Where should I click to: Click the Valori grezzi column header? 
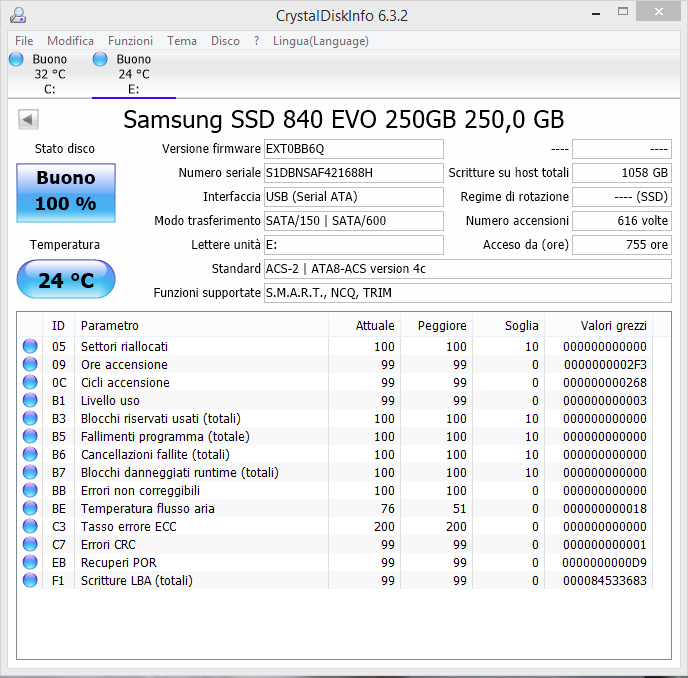(598, 326)
